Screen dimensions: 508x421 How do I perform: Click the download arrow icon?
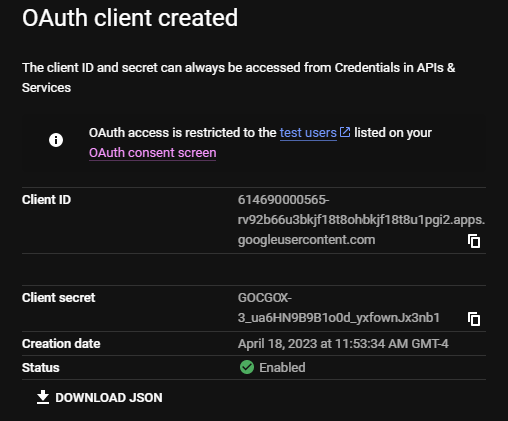pos(43,397)
